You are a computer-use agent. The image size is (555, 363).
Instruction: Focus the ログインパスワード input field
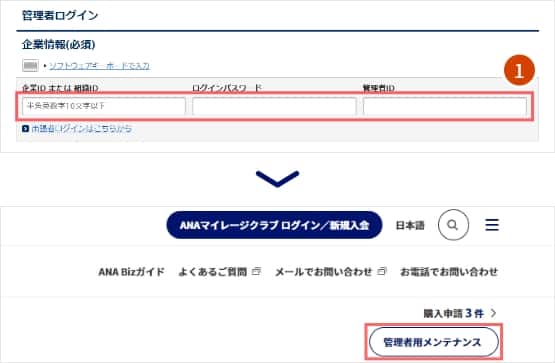tap(274, 106)
